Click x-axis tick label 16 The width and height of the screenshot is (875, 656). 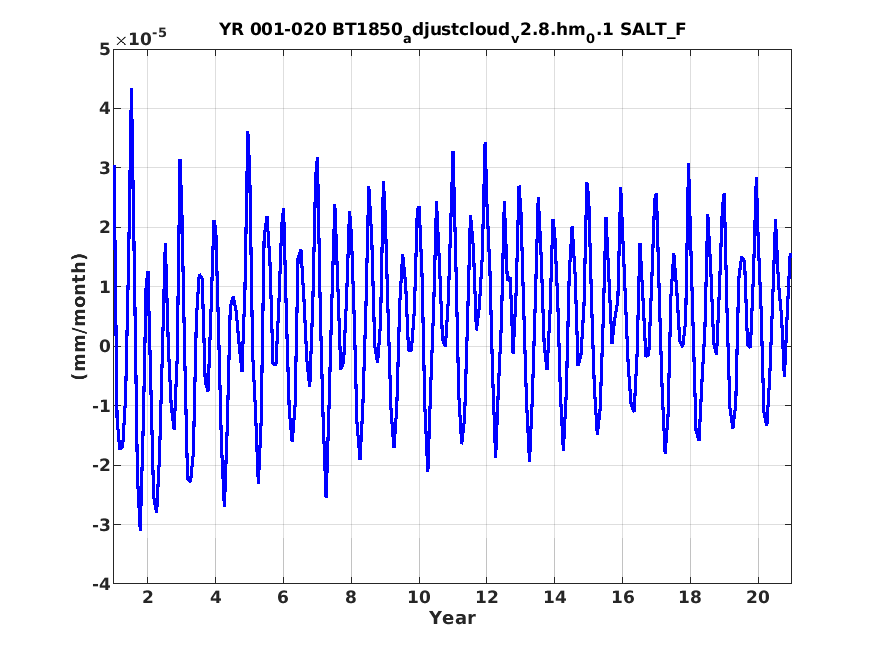623,597
